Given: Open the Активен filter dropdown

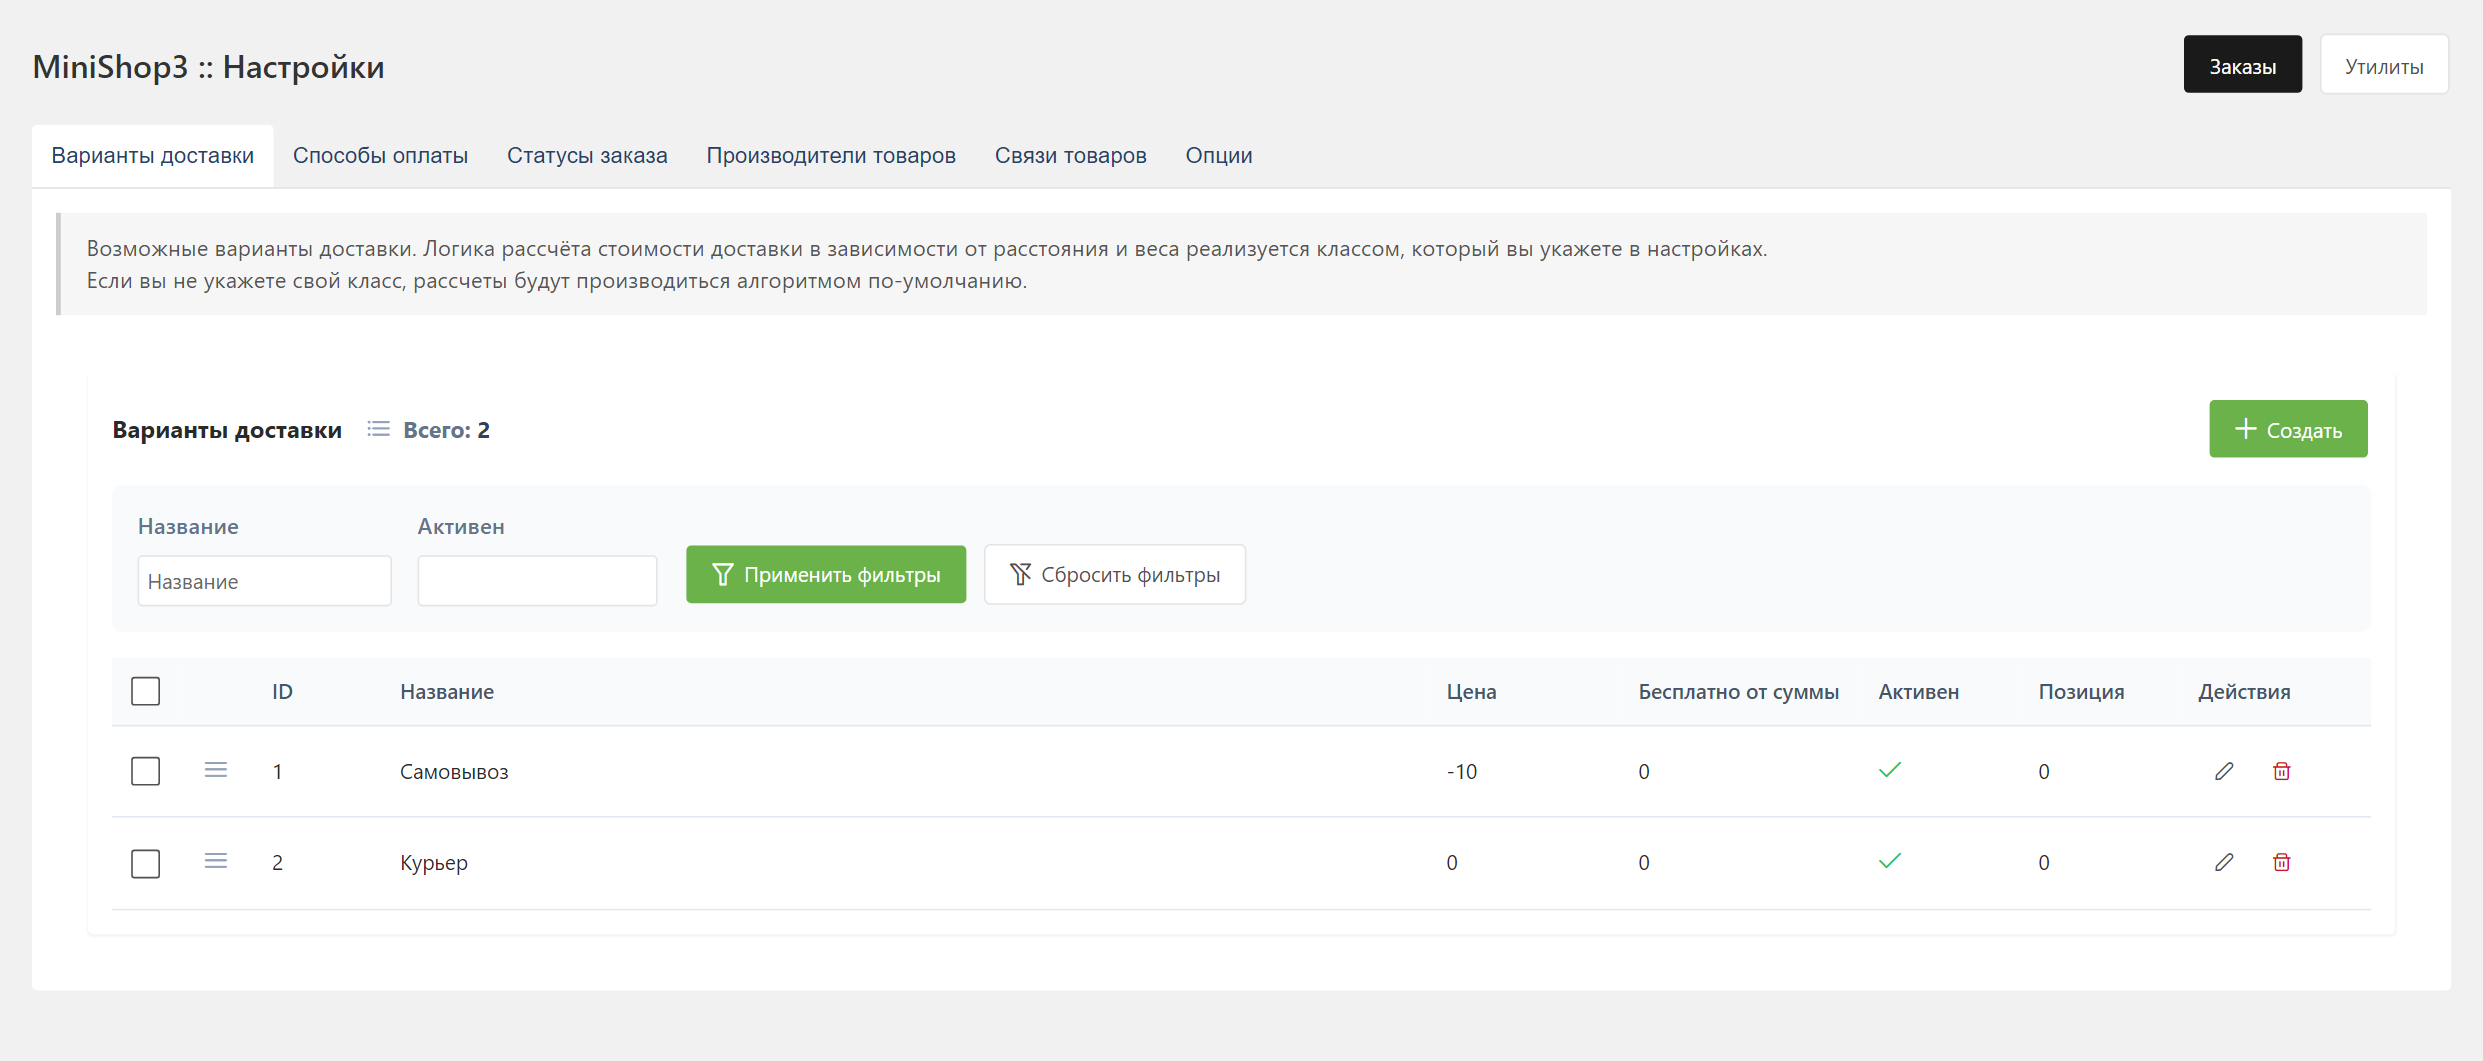Looking at the screenshot, I should pyautogui.click(x=537, y=580).
